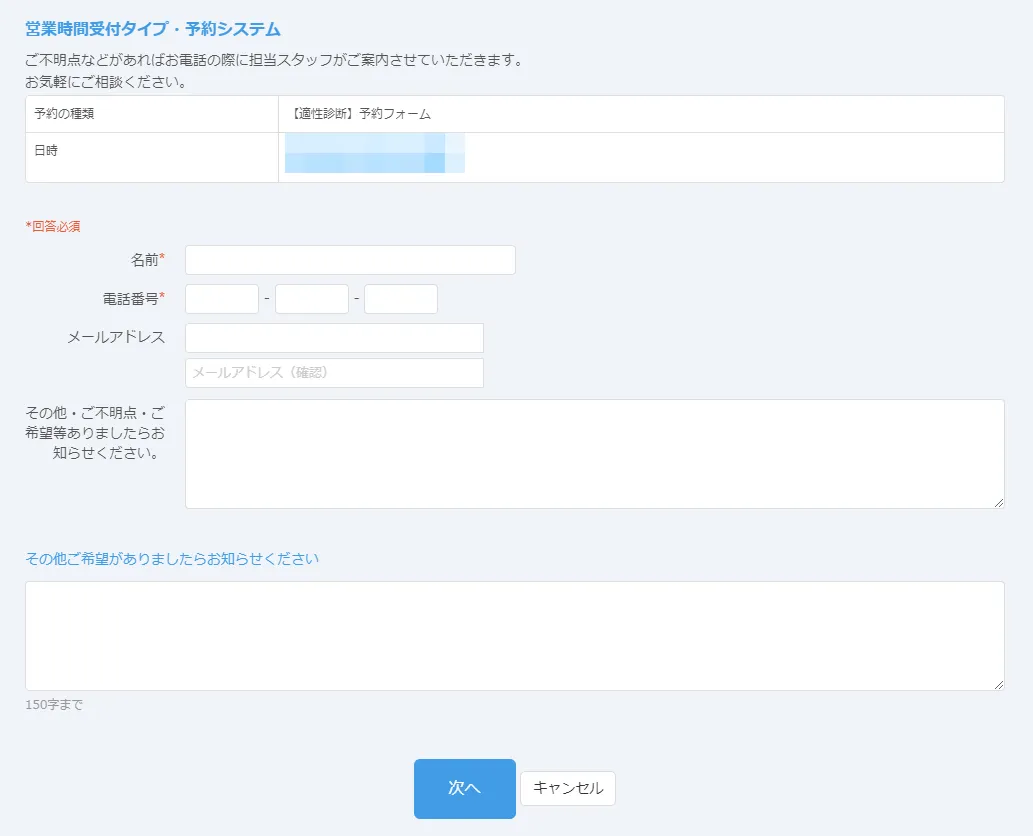Click the 日時 row label
Image resolution: width=1033 pixels, height=836 pixels.
47,150
